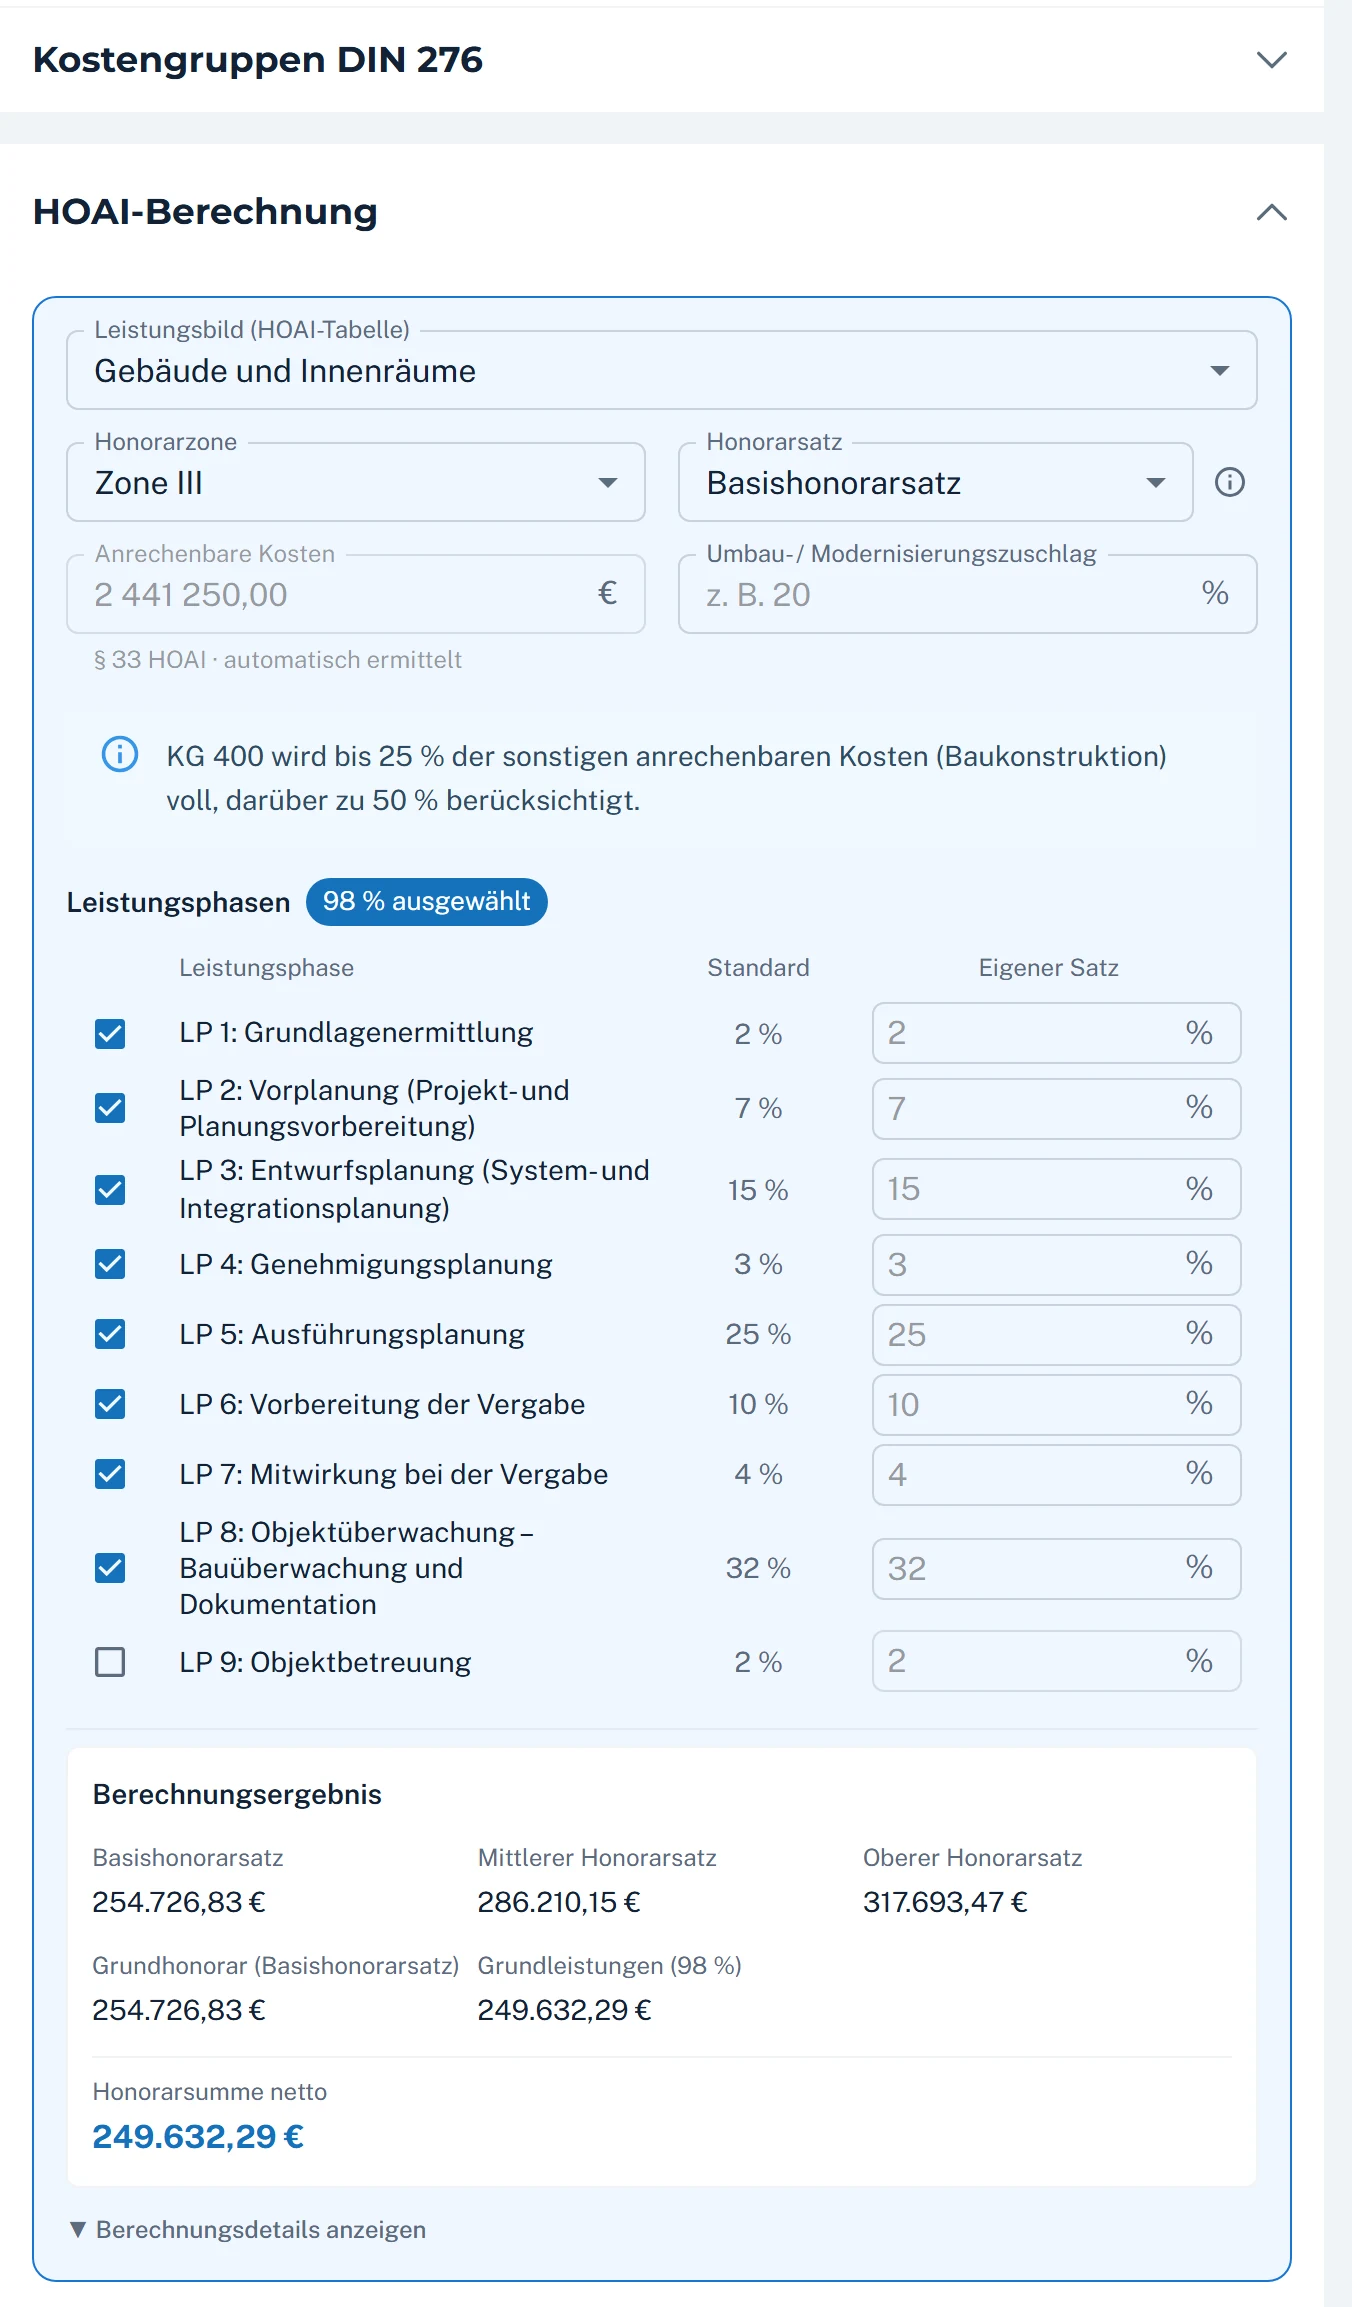Click the Eigener Satz field for LP 7

[1056, 1474]
